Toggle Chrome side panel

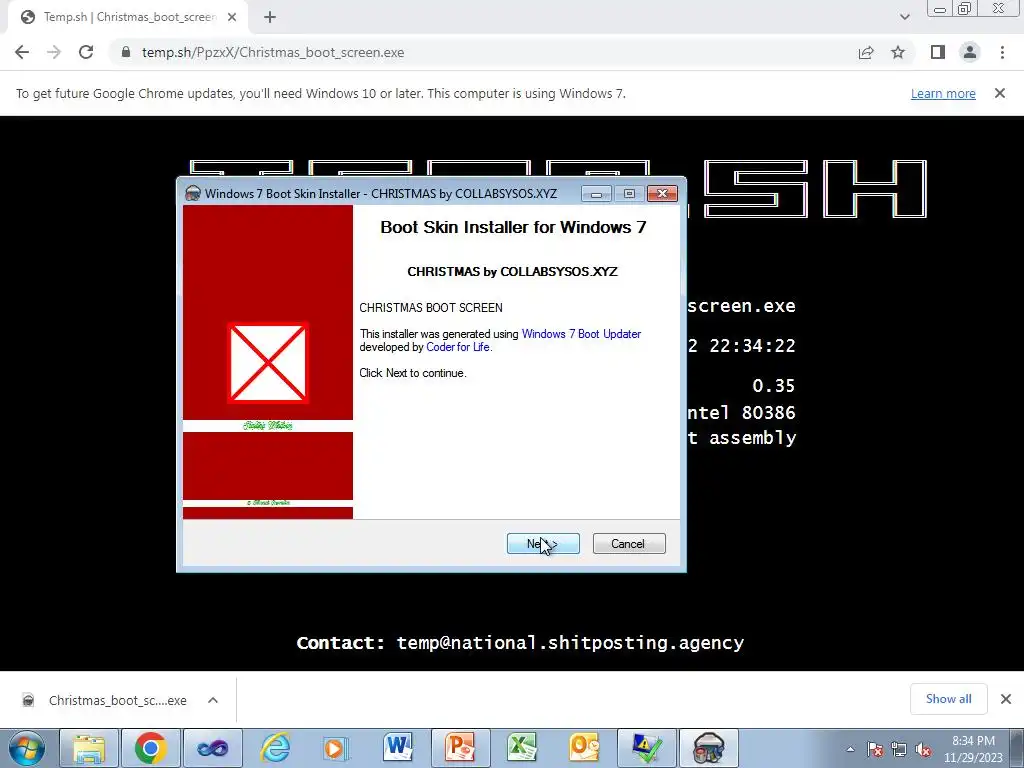[x=938, y=52]
